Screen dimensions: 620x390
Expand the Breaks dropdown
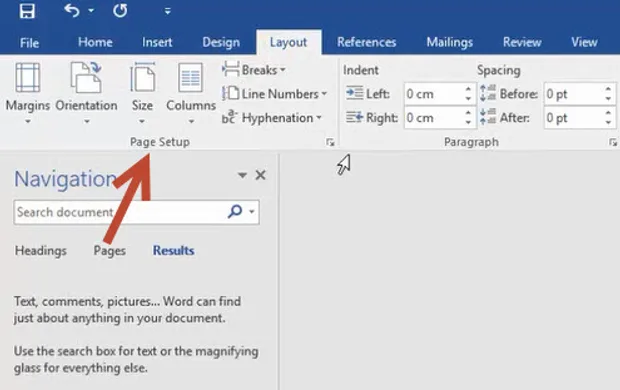254,70
